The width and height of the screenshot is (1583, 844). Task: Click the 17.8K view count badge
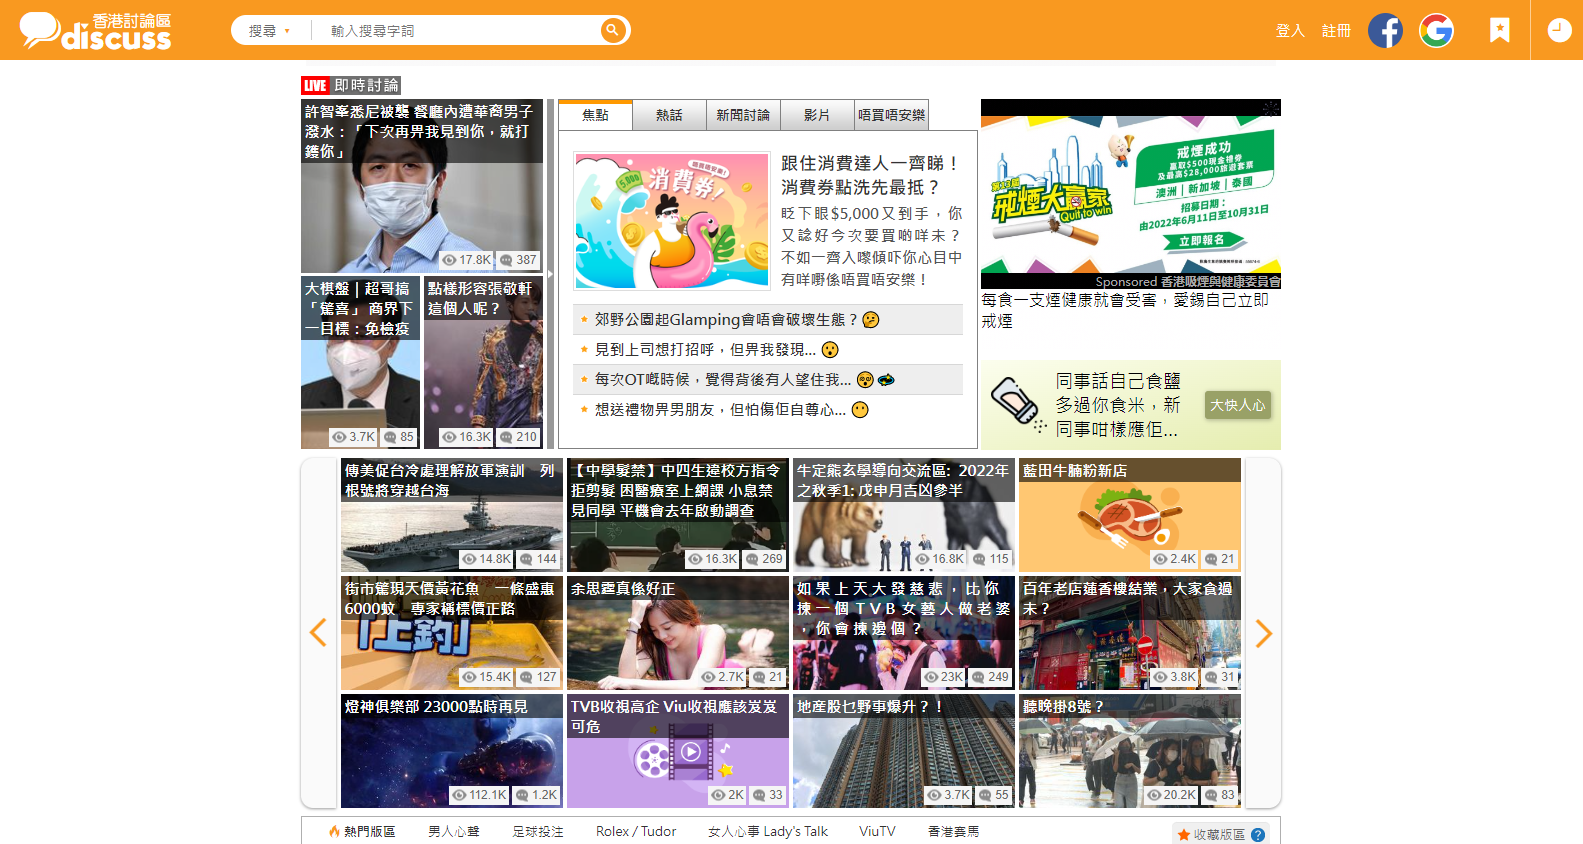[467, 260]
